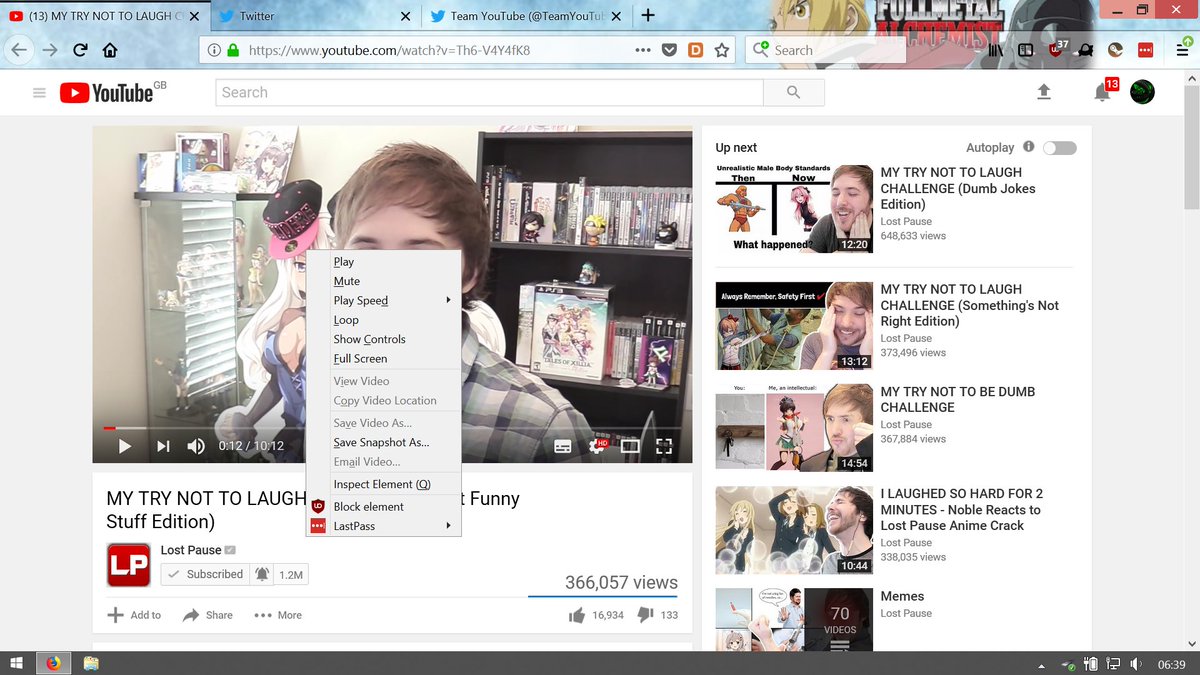Open File Explorer from the taskbar
Viewport: 1200px width, 675px height.
90,664
